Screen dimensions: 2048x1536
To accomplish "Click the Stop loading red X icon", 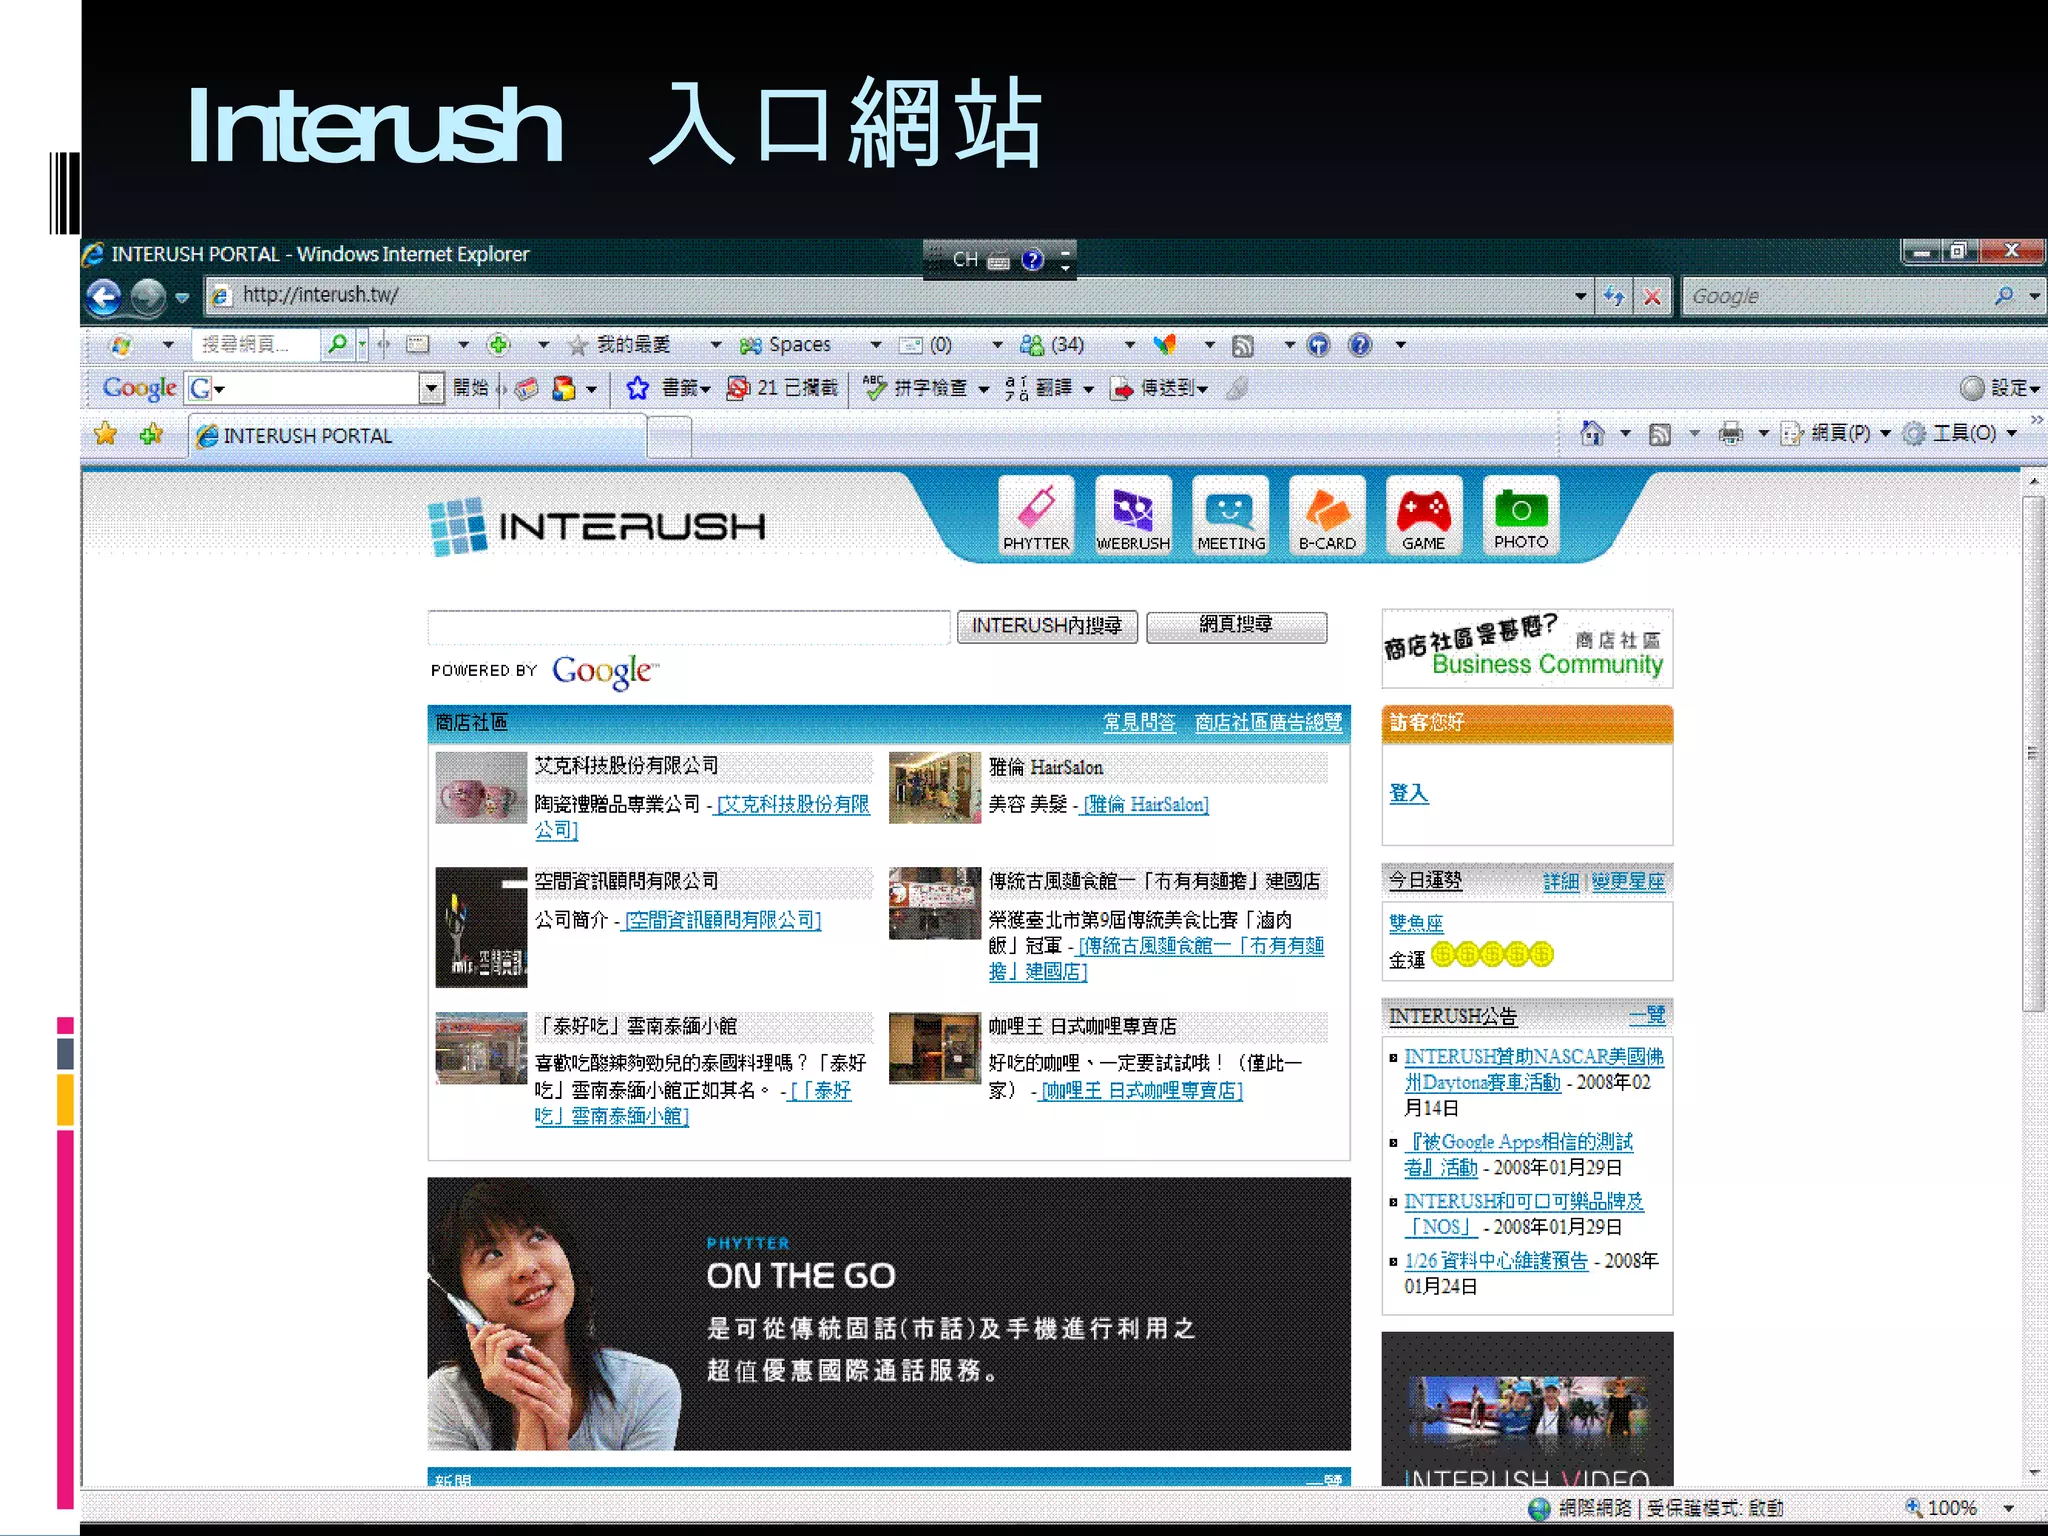I will click(x=1652, y=296).
